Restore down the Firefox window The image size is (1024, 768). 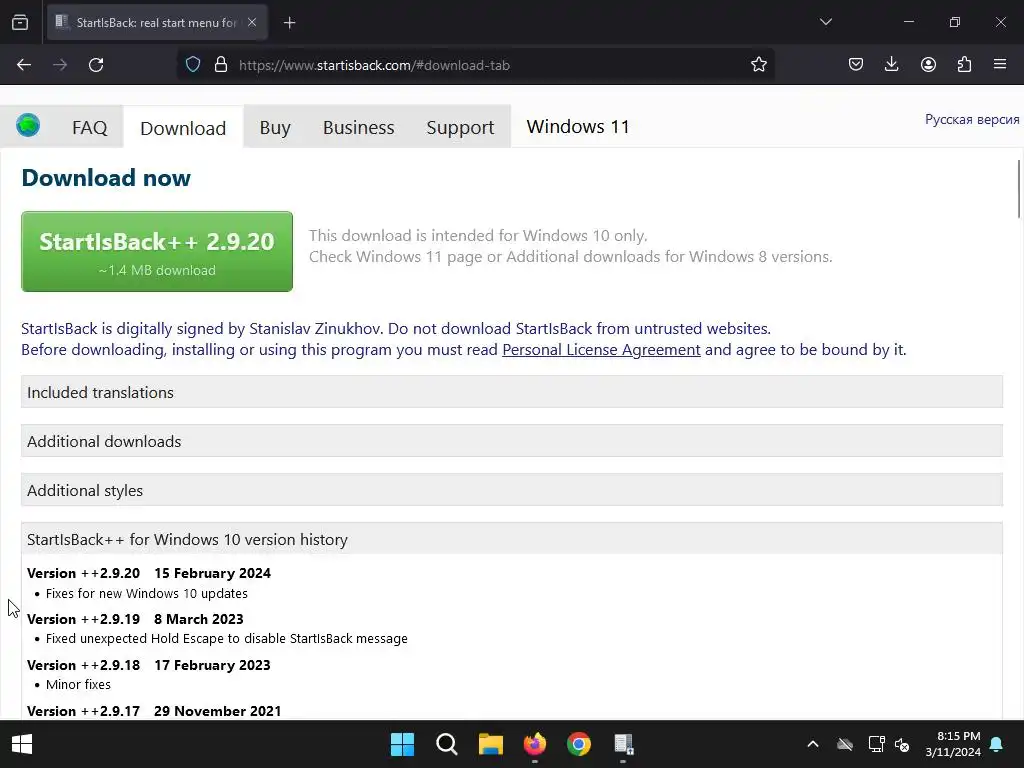(x=955, y=22)
